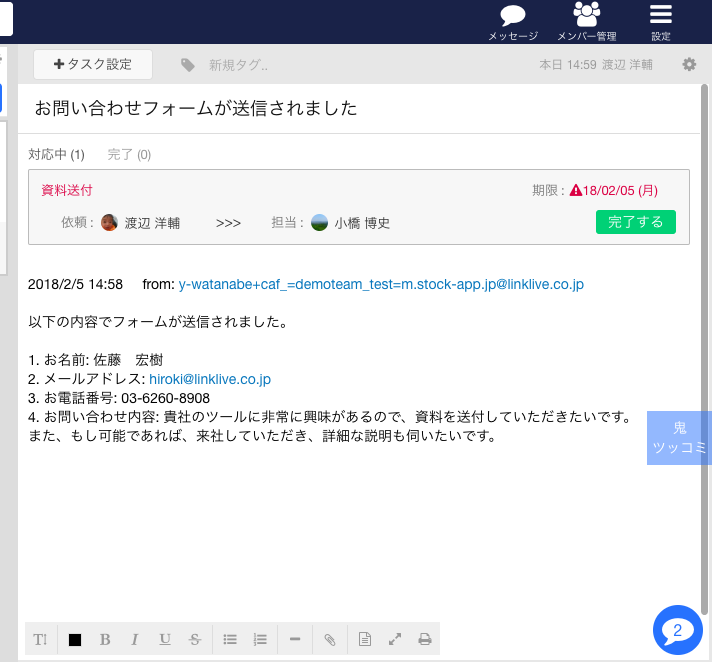Screen dimensions: 712x662
Task: Click the paperclip attach file icon
Action: click(330, 639)
